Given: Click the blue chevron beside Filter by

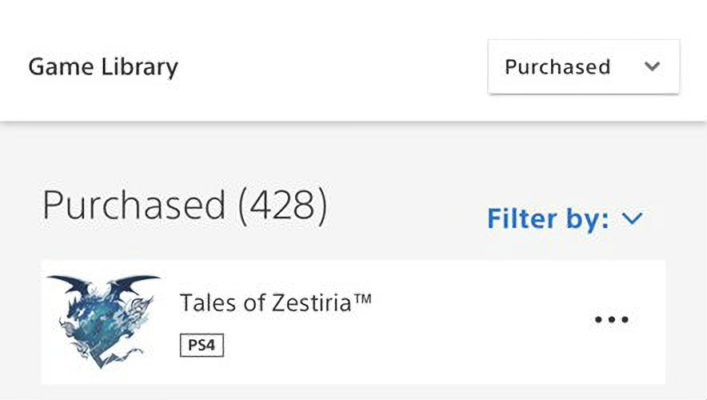Looking at the screenshot, I should coord(631,218).
